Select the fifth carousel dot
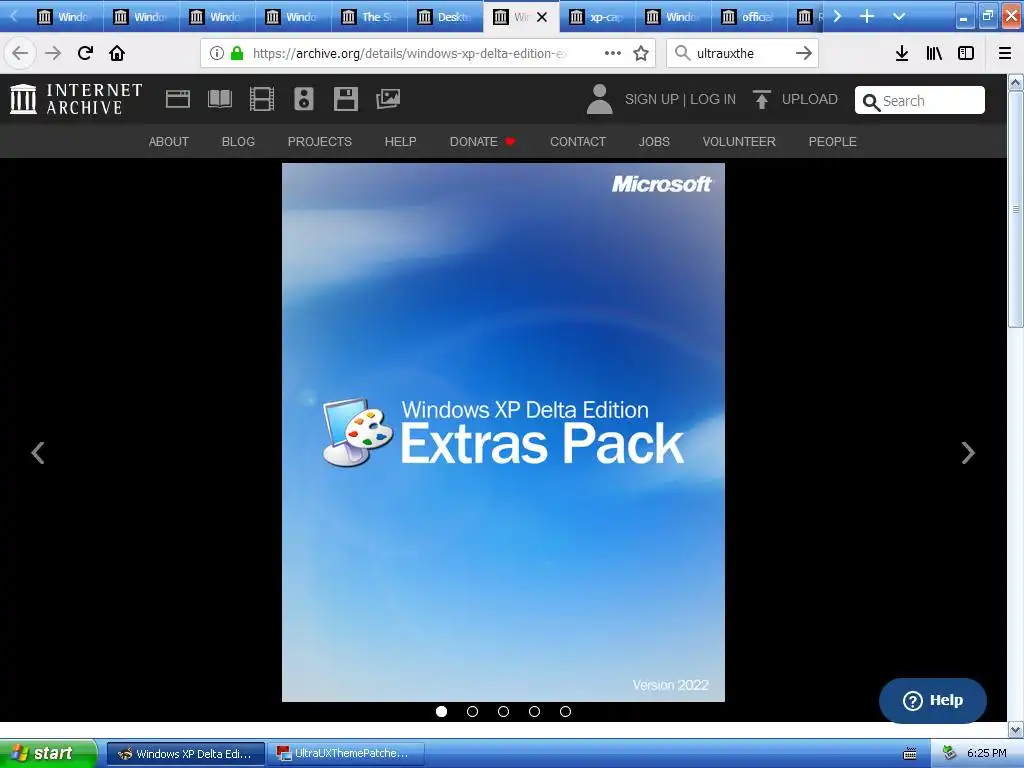The image size is (1024, 768). (566, 711)
